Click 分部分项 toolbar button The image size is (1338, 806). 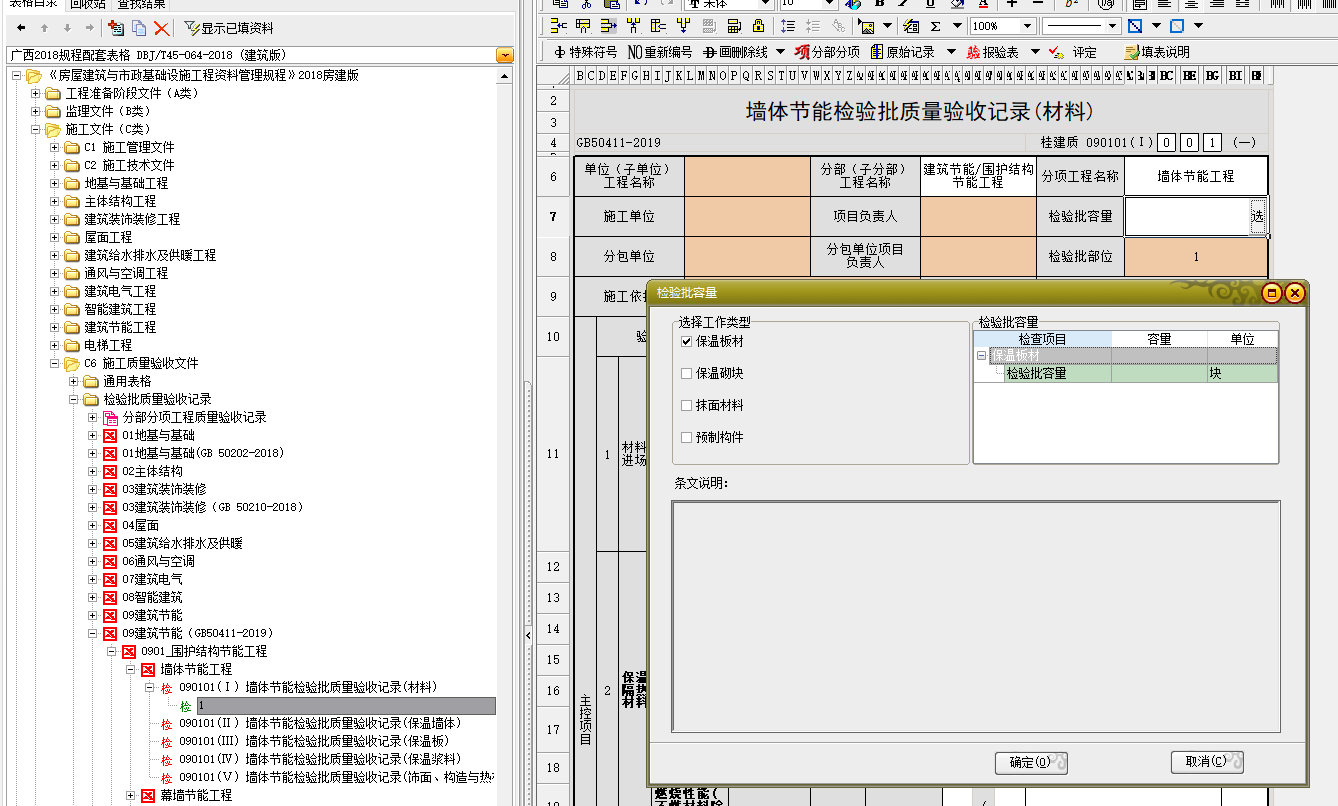click(826, 52)
